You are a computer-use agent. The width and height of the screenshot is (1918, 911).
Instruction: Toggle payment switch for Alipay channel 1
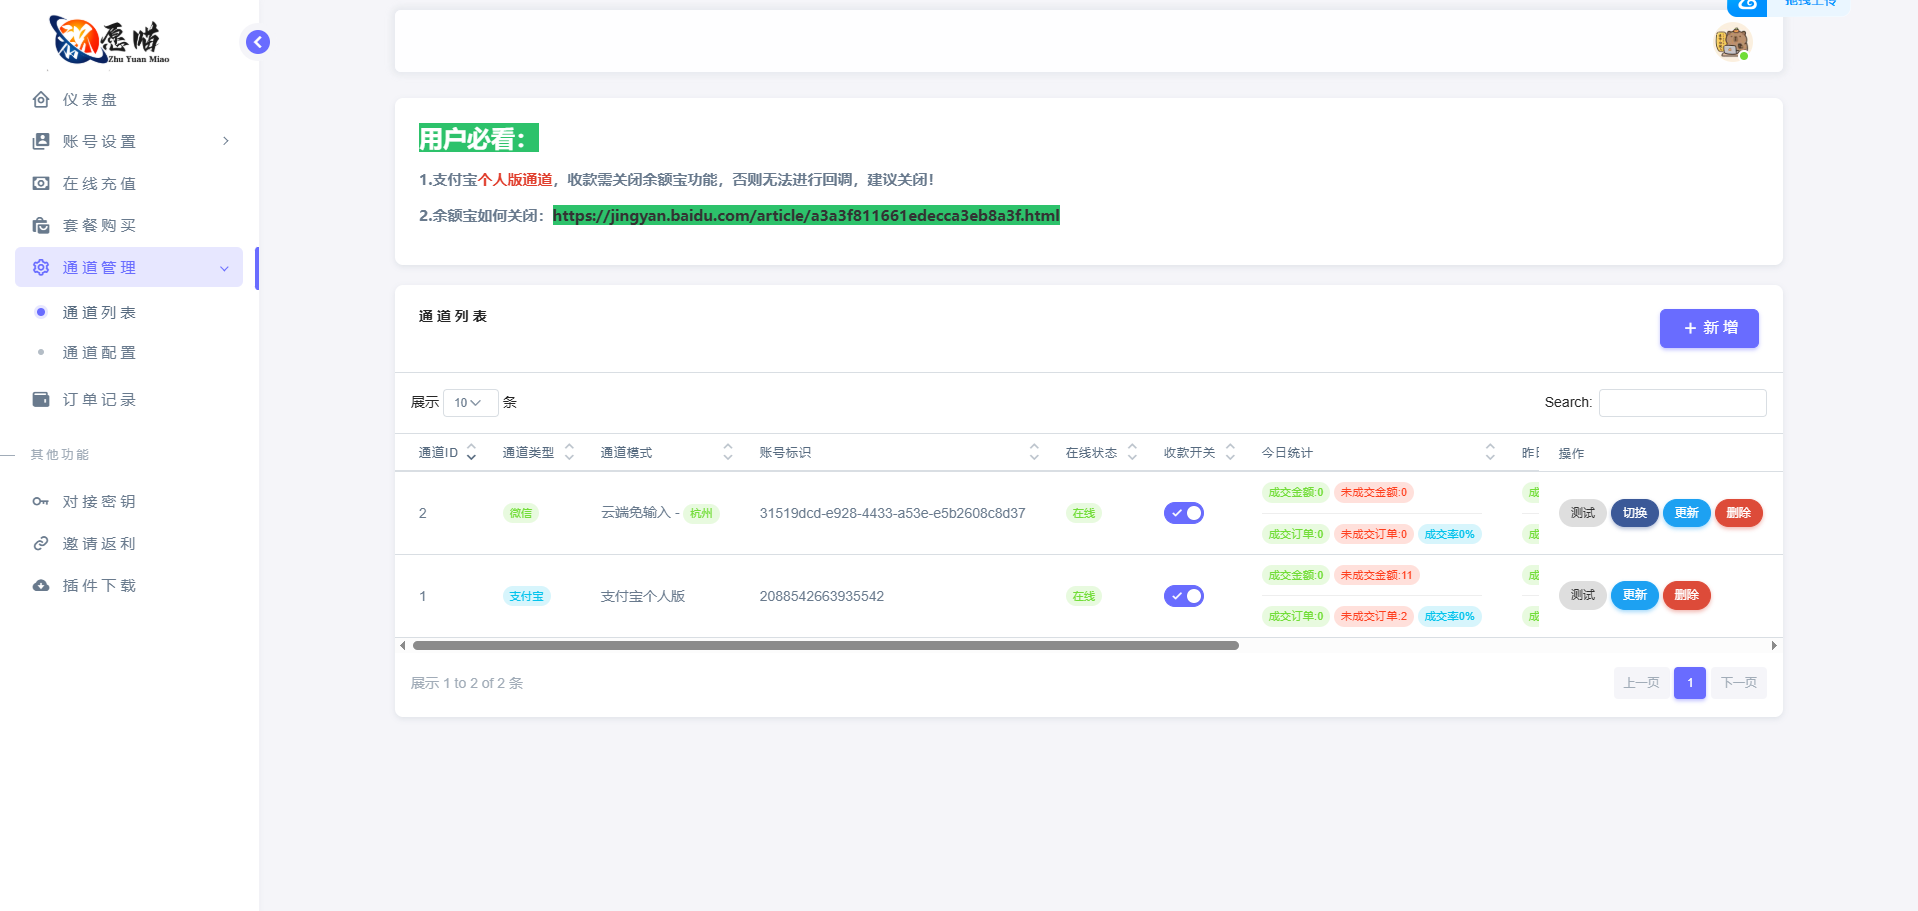[x=1183, y=596]
